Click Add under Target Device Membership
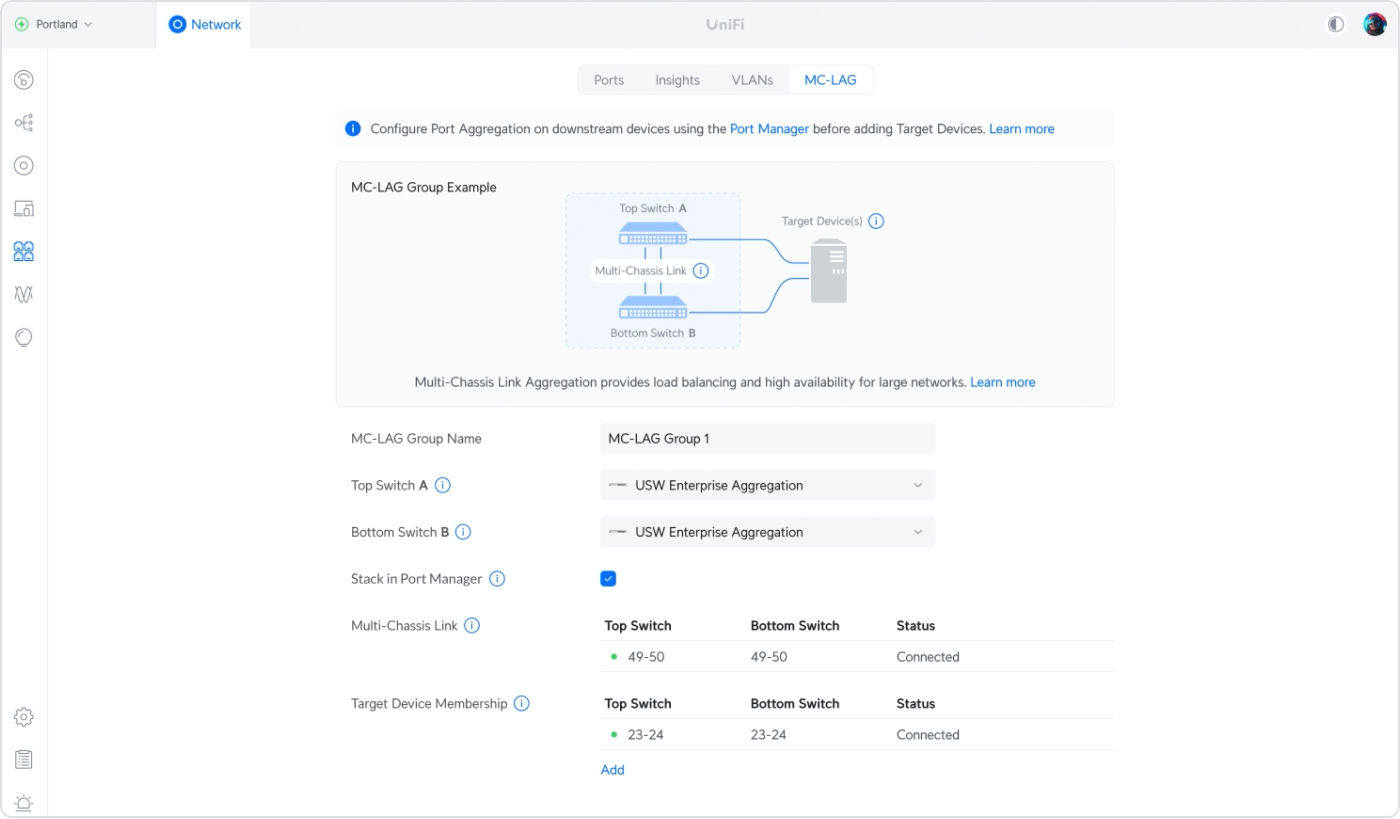Viewport: 1400px width, 819px height. coord(613,770)
